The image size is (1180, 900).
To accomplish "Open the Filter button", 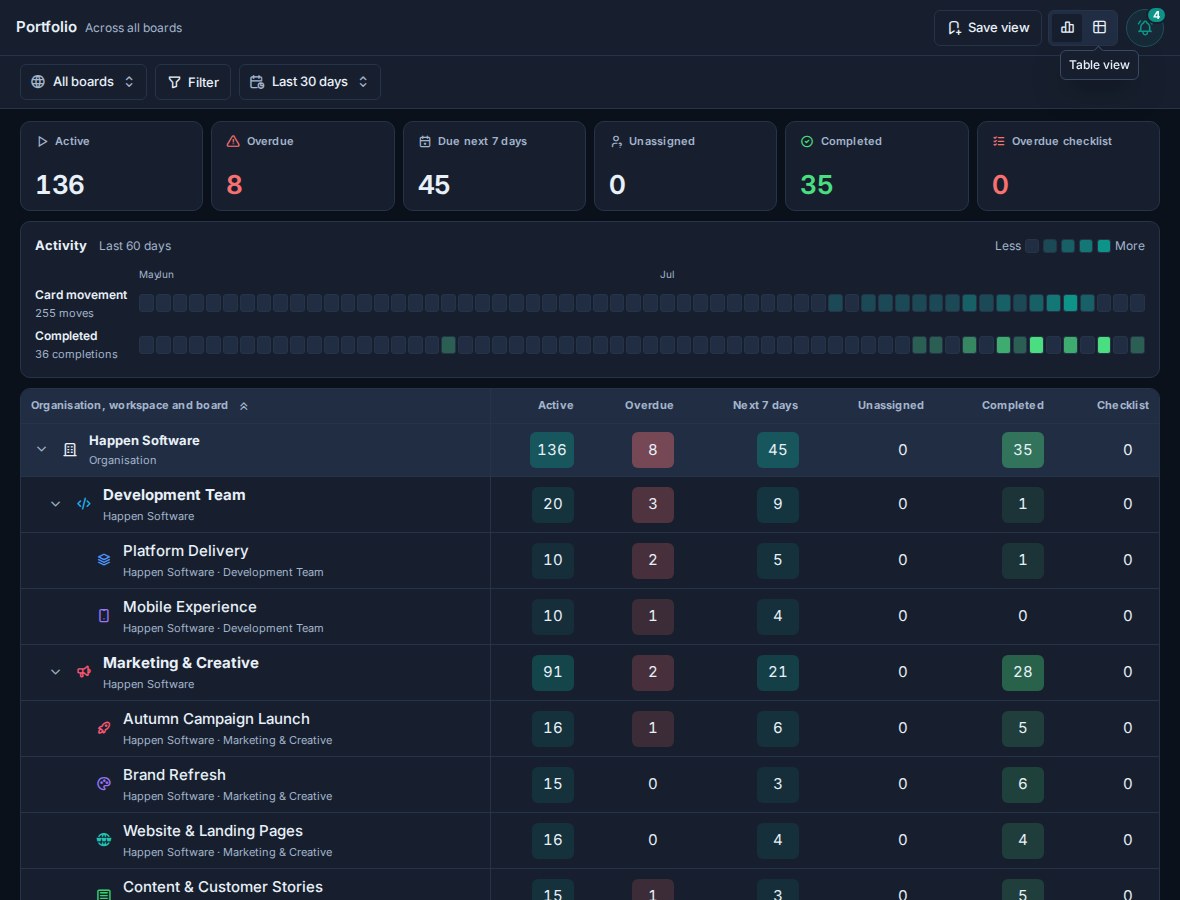I will tap(193, 81).
